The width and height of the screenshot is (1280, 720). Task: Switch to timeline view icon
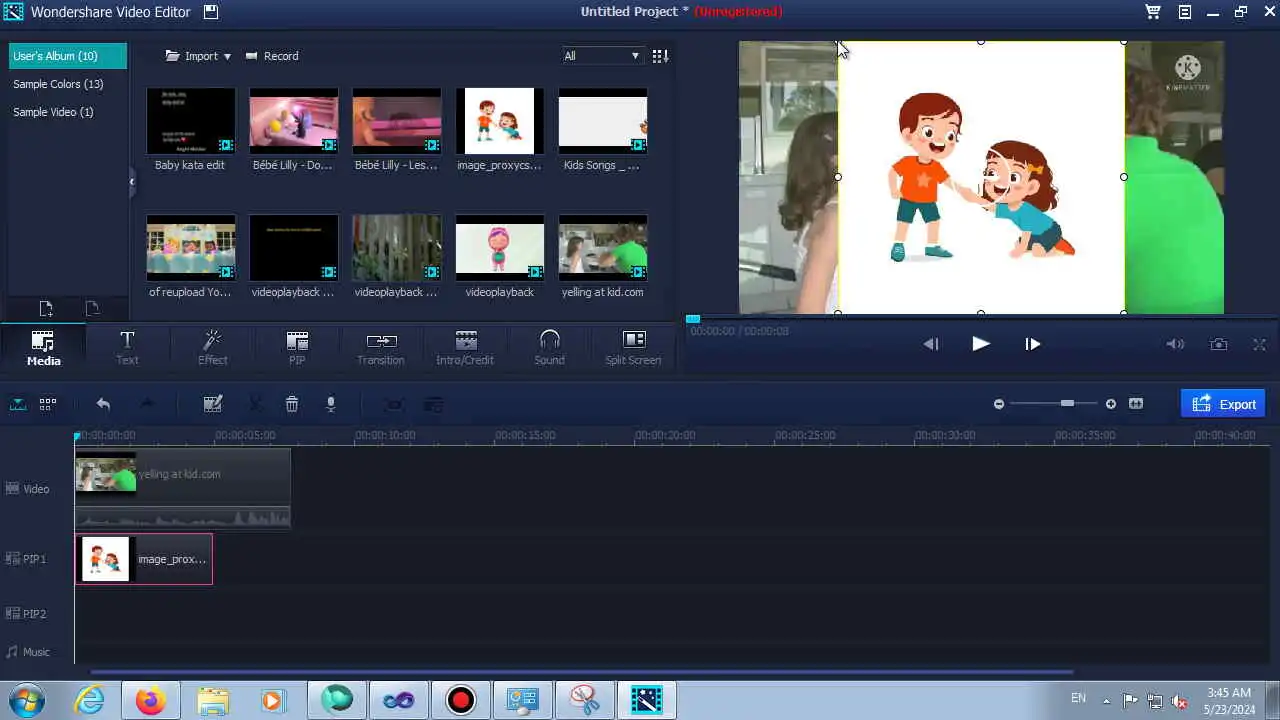point(19,404)
